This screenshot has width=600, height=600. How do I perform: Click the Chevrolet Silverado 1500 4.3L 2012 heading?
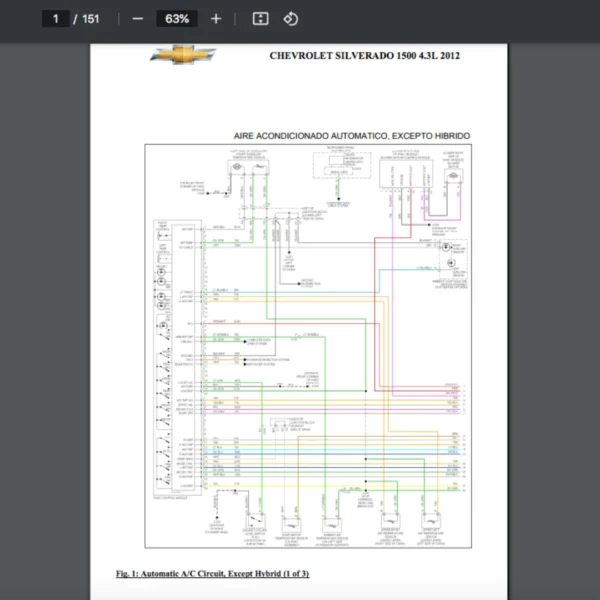pos(365,57)
